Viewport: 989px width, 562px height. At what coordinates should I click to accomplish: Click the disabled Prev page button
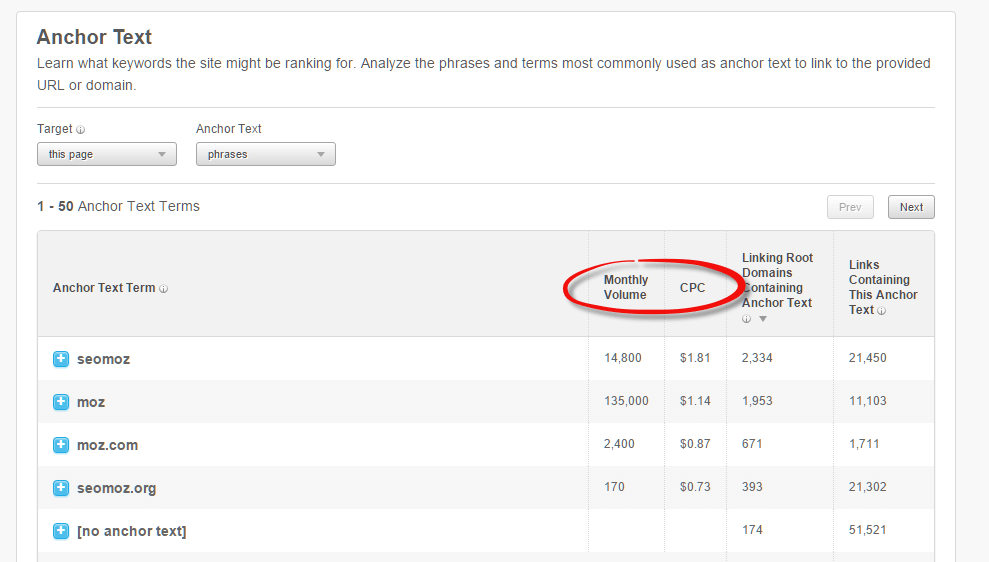tap(850, 207)
